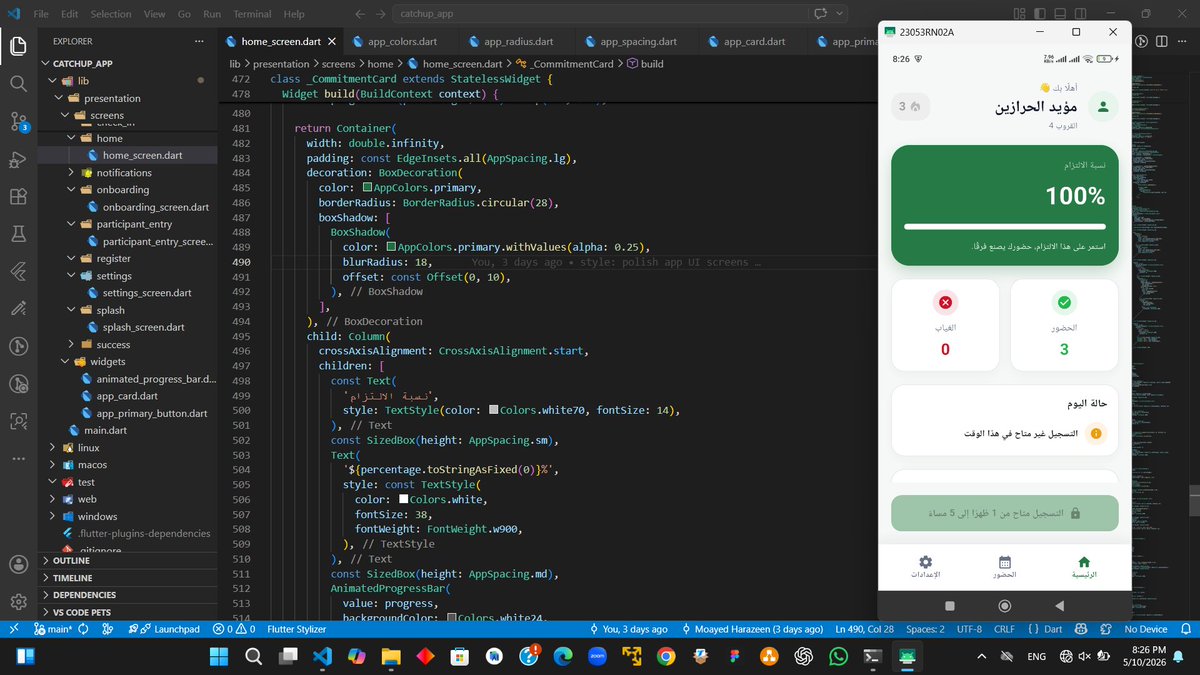Open the Flutter sidebar icon

(x=18, y=272)
